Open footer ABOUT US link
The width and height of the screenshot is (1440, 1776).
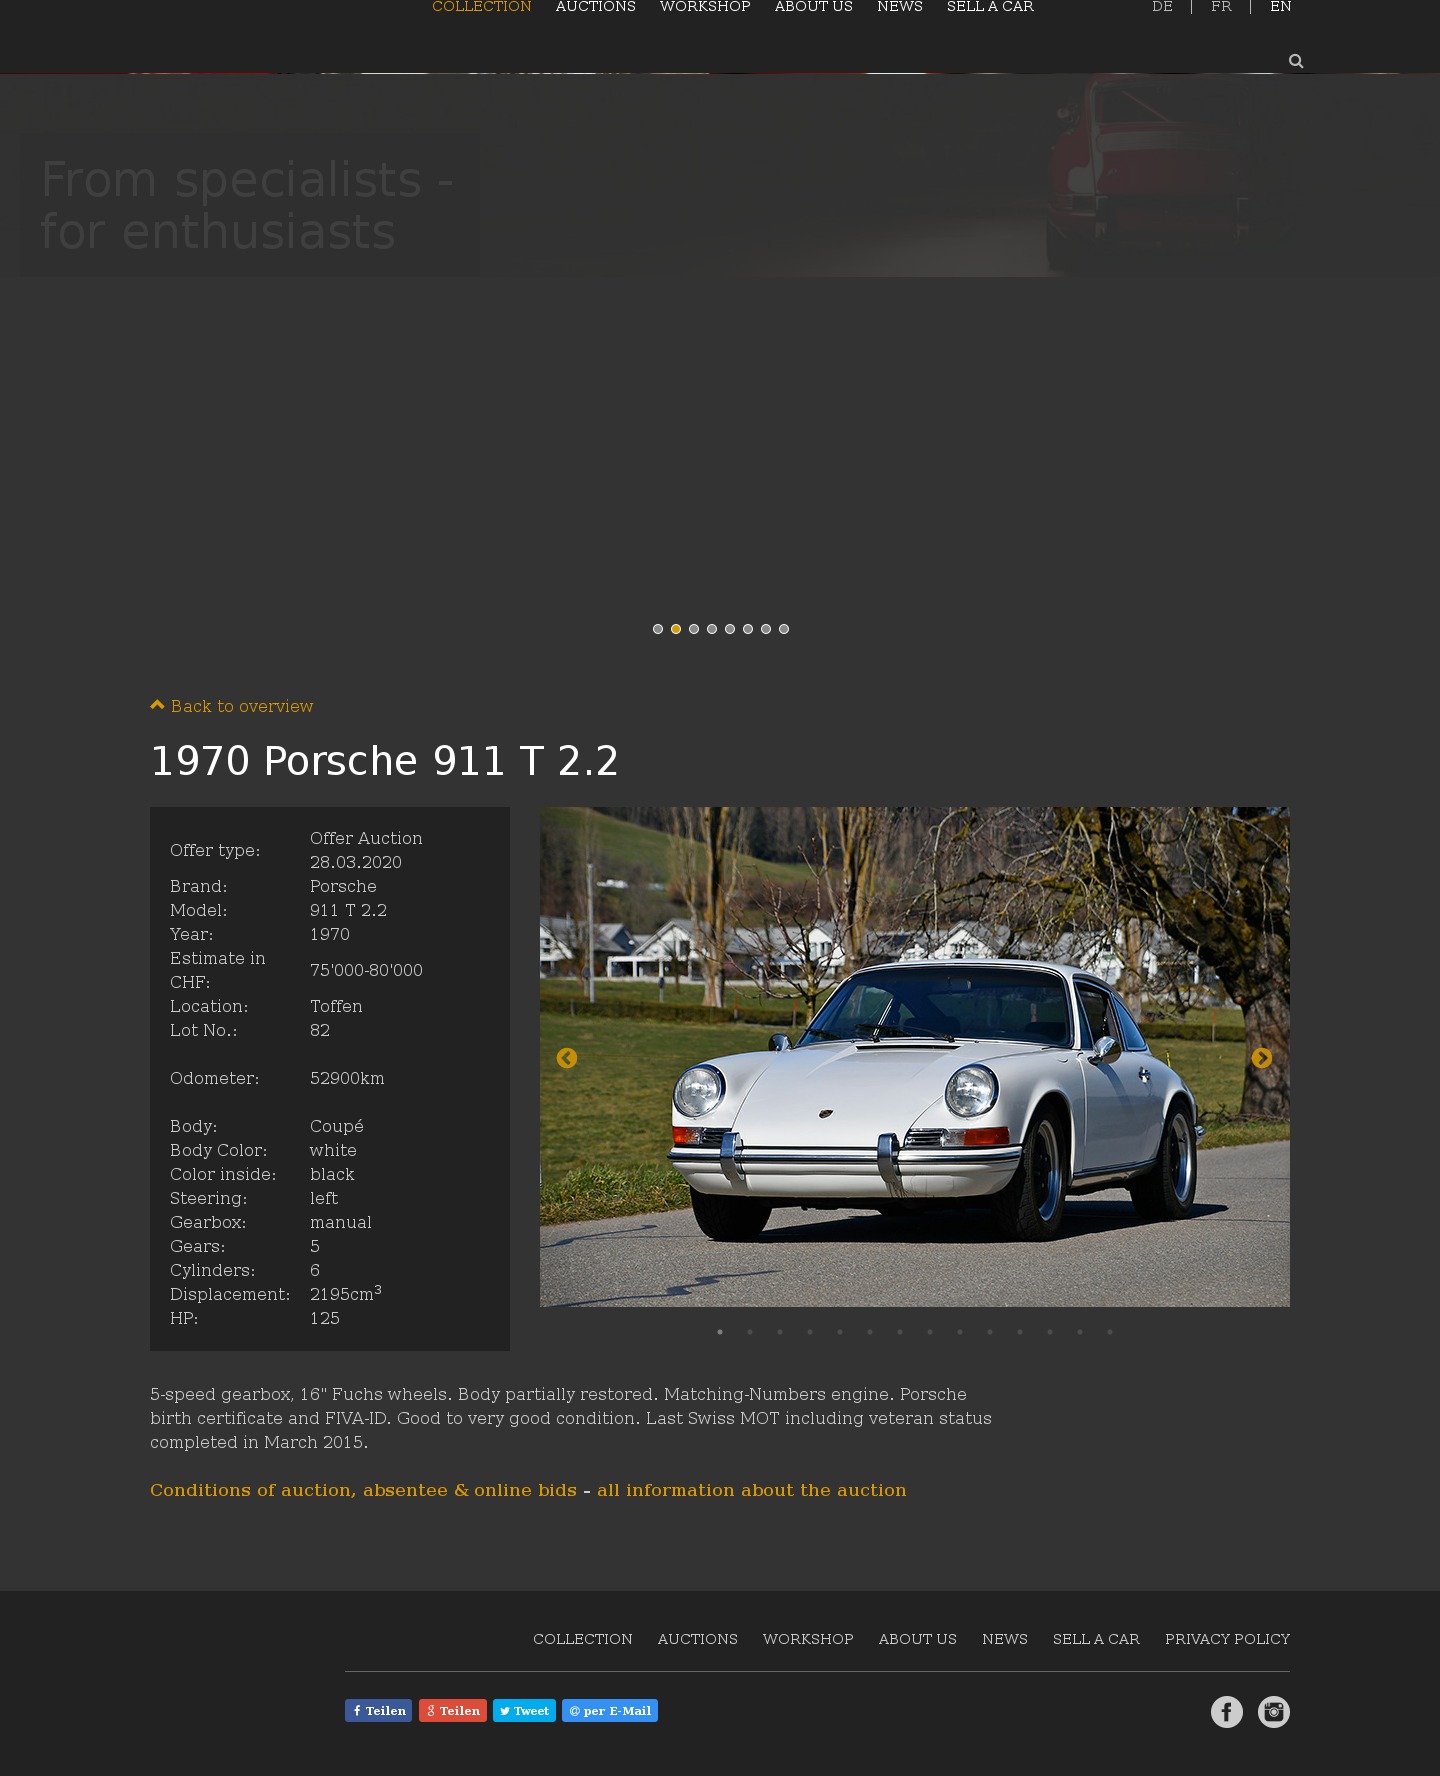pyautogui.click(x=918, y=1639)
